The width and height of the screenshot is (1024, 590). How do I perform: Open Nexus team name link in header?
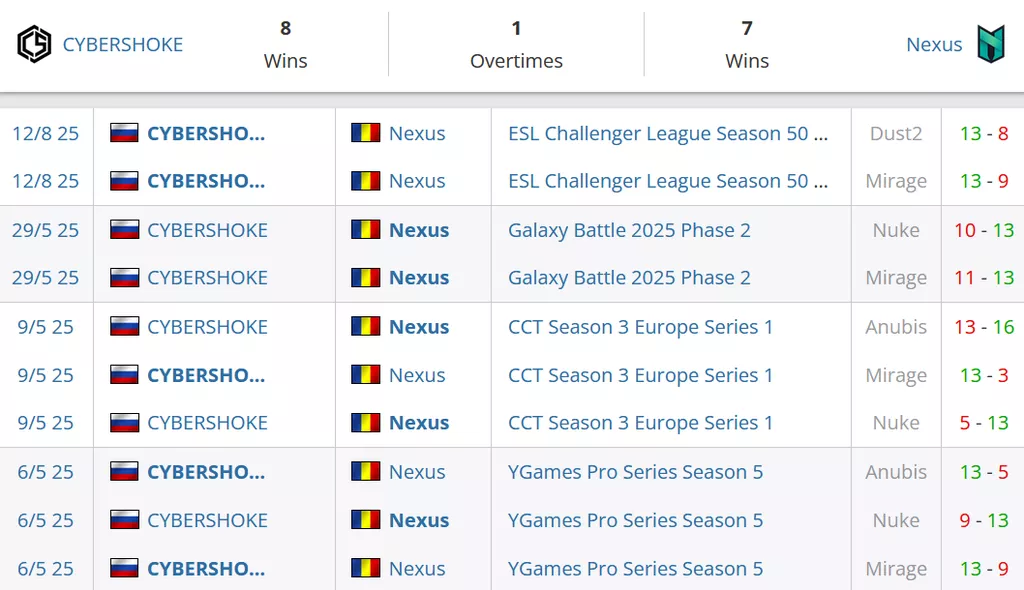point(934,45)
